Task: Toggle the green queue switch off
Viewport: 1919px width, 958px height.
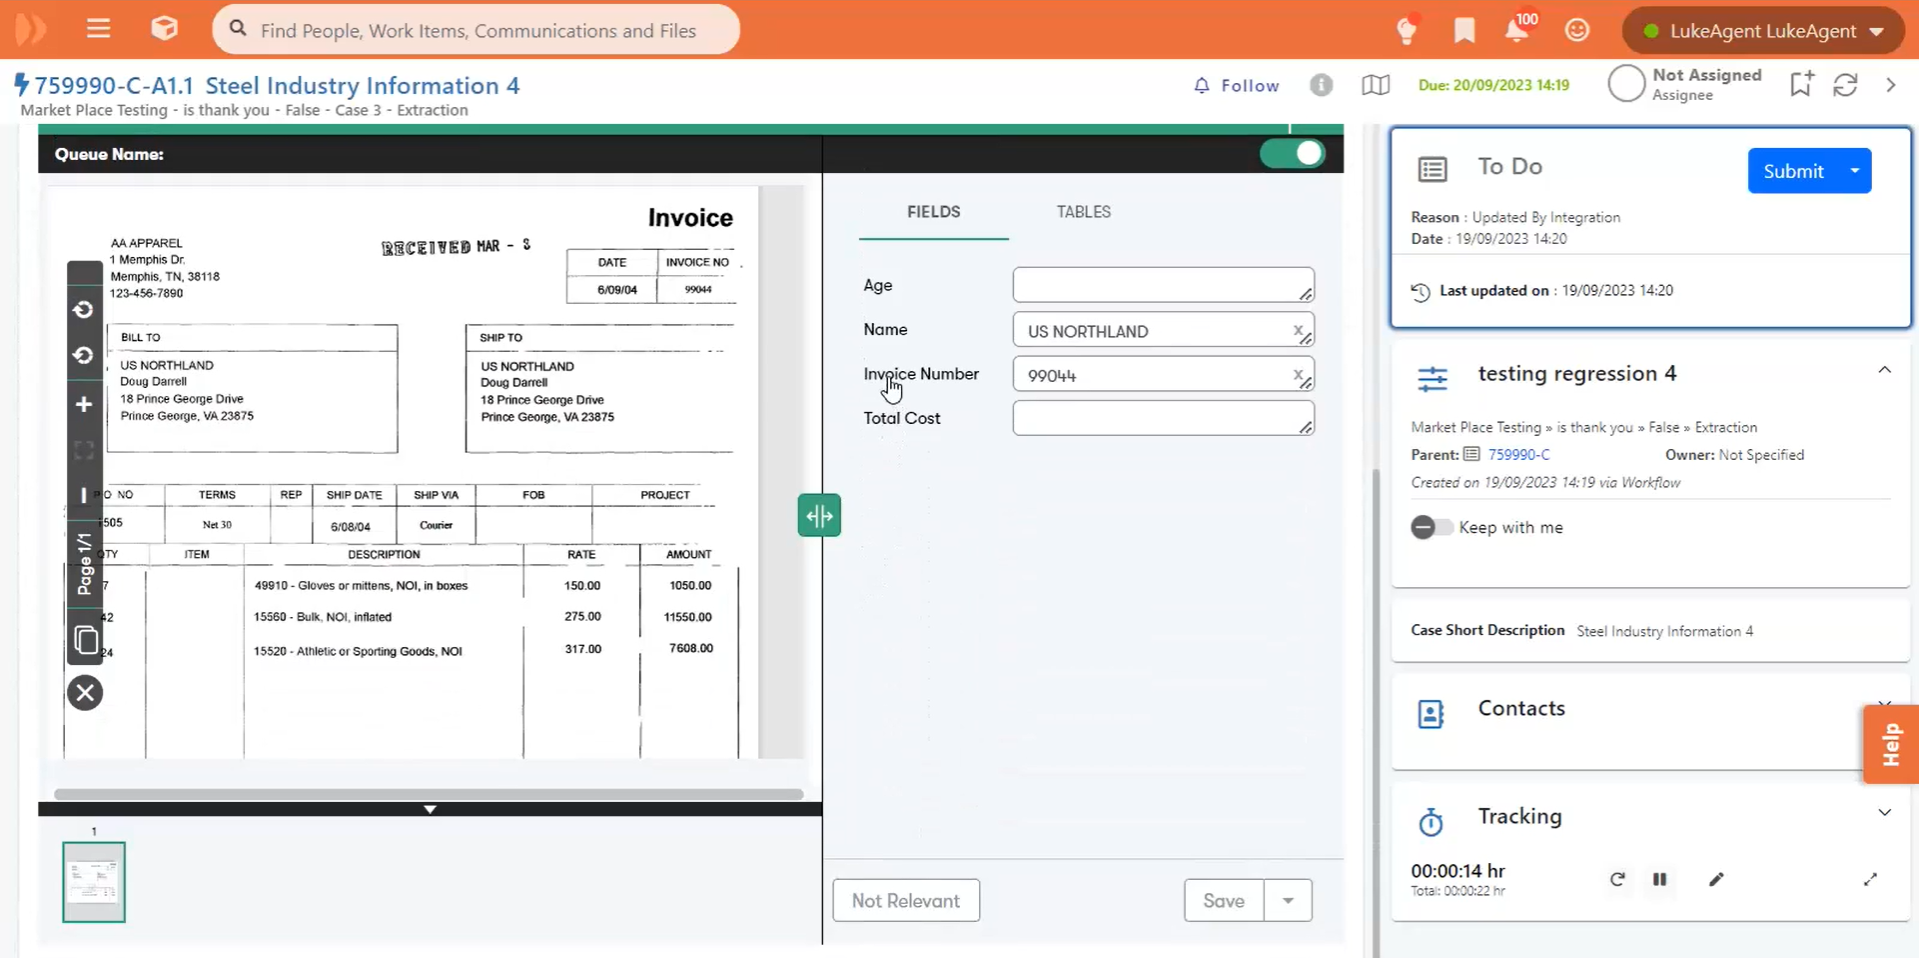Action: [1292, 154]
